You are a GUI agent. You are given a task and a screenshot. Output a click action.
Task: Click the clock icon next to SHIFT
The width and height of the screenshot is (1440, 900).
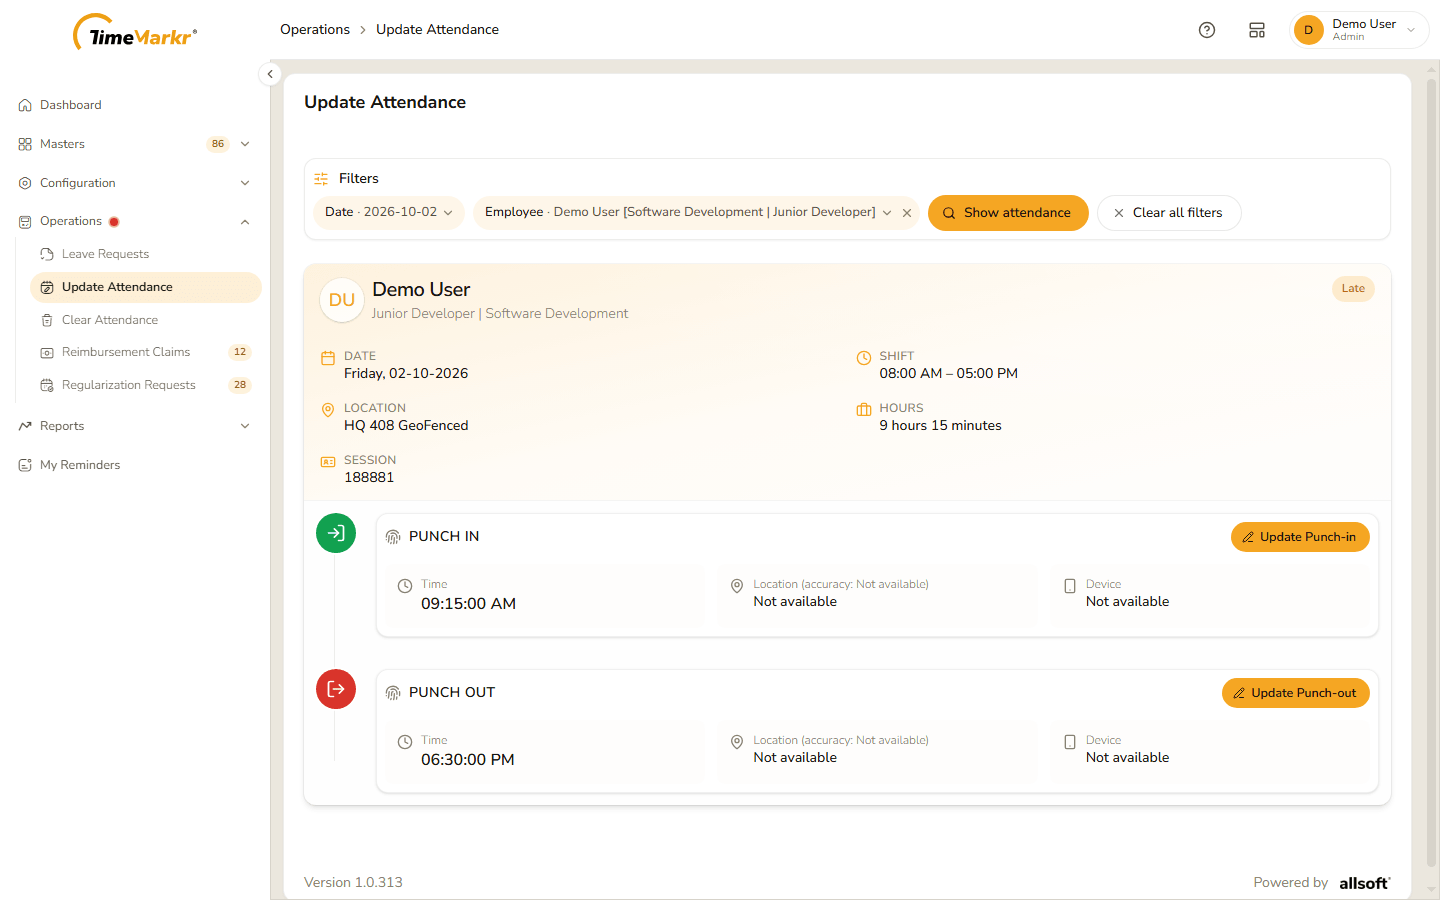click(x=864, y=358)
